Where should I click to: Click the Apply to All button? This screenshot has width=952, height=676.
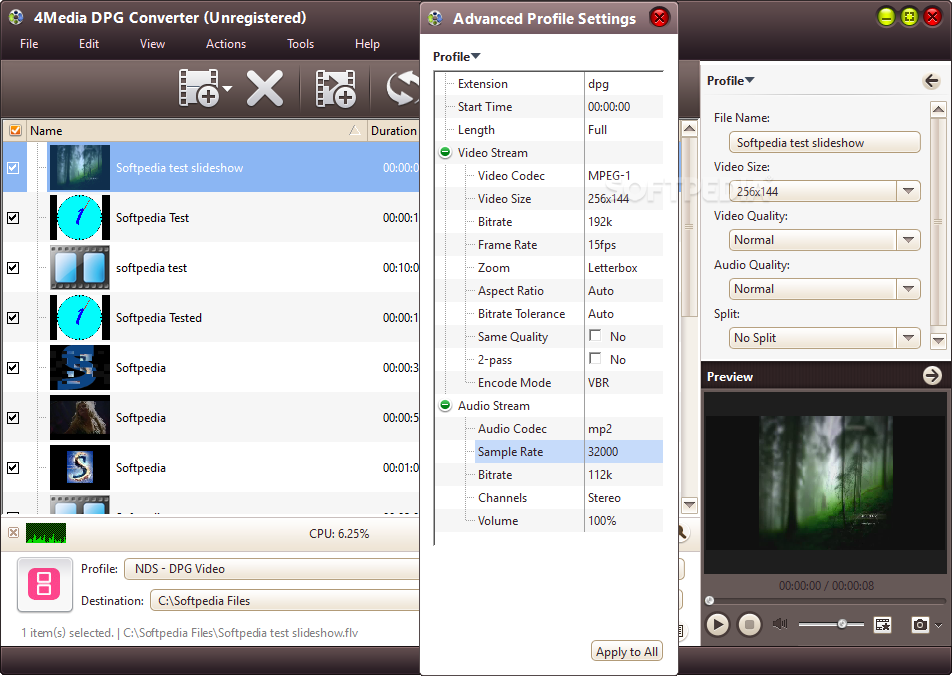[627, 651]
